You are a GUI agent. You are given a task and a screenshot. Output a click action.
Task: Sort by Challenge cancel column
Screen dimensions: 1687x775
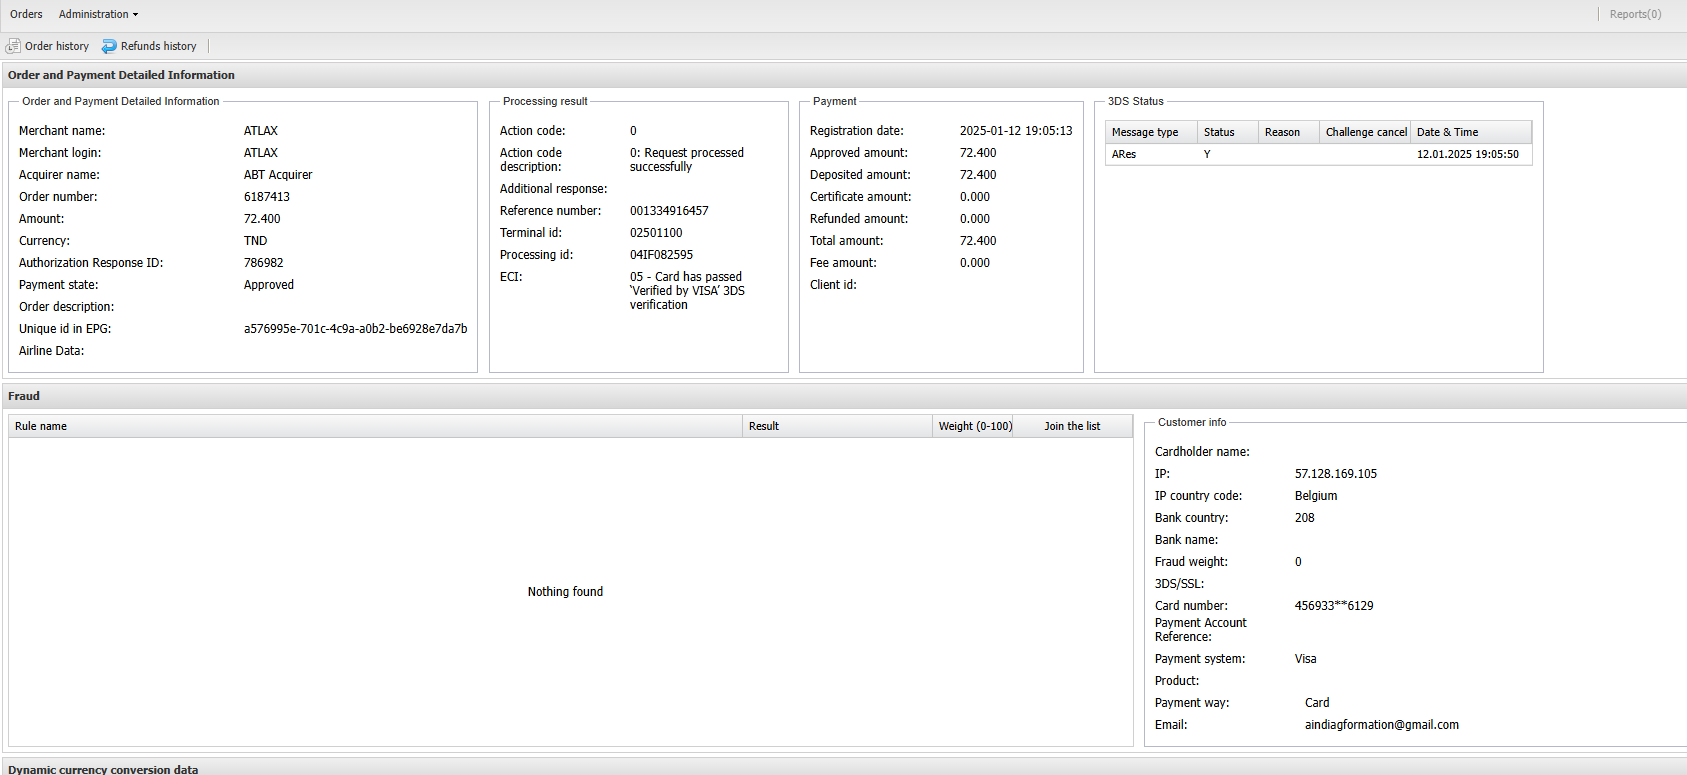tap(1365, 132)
